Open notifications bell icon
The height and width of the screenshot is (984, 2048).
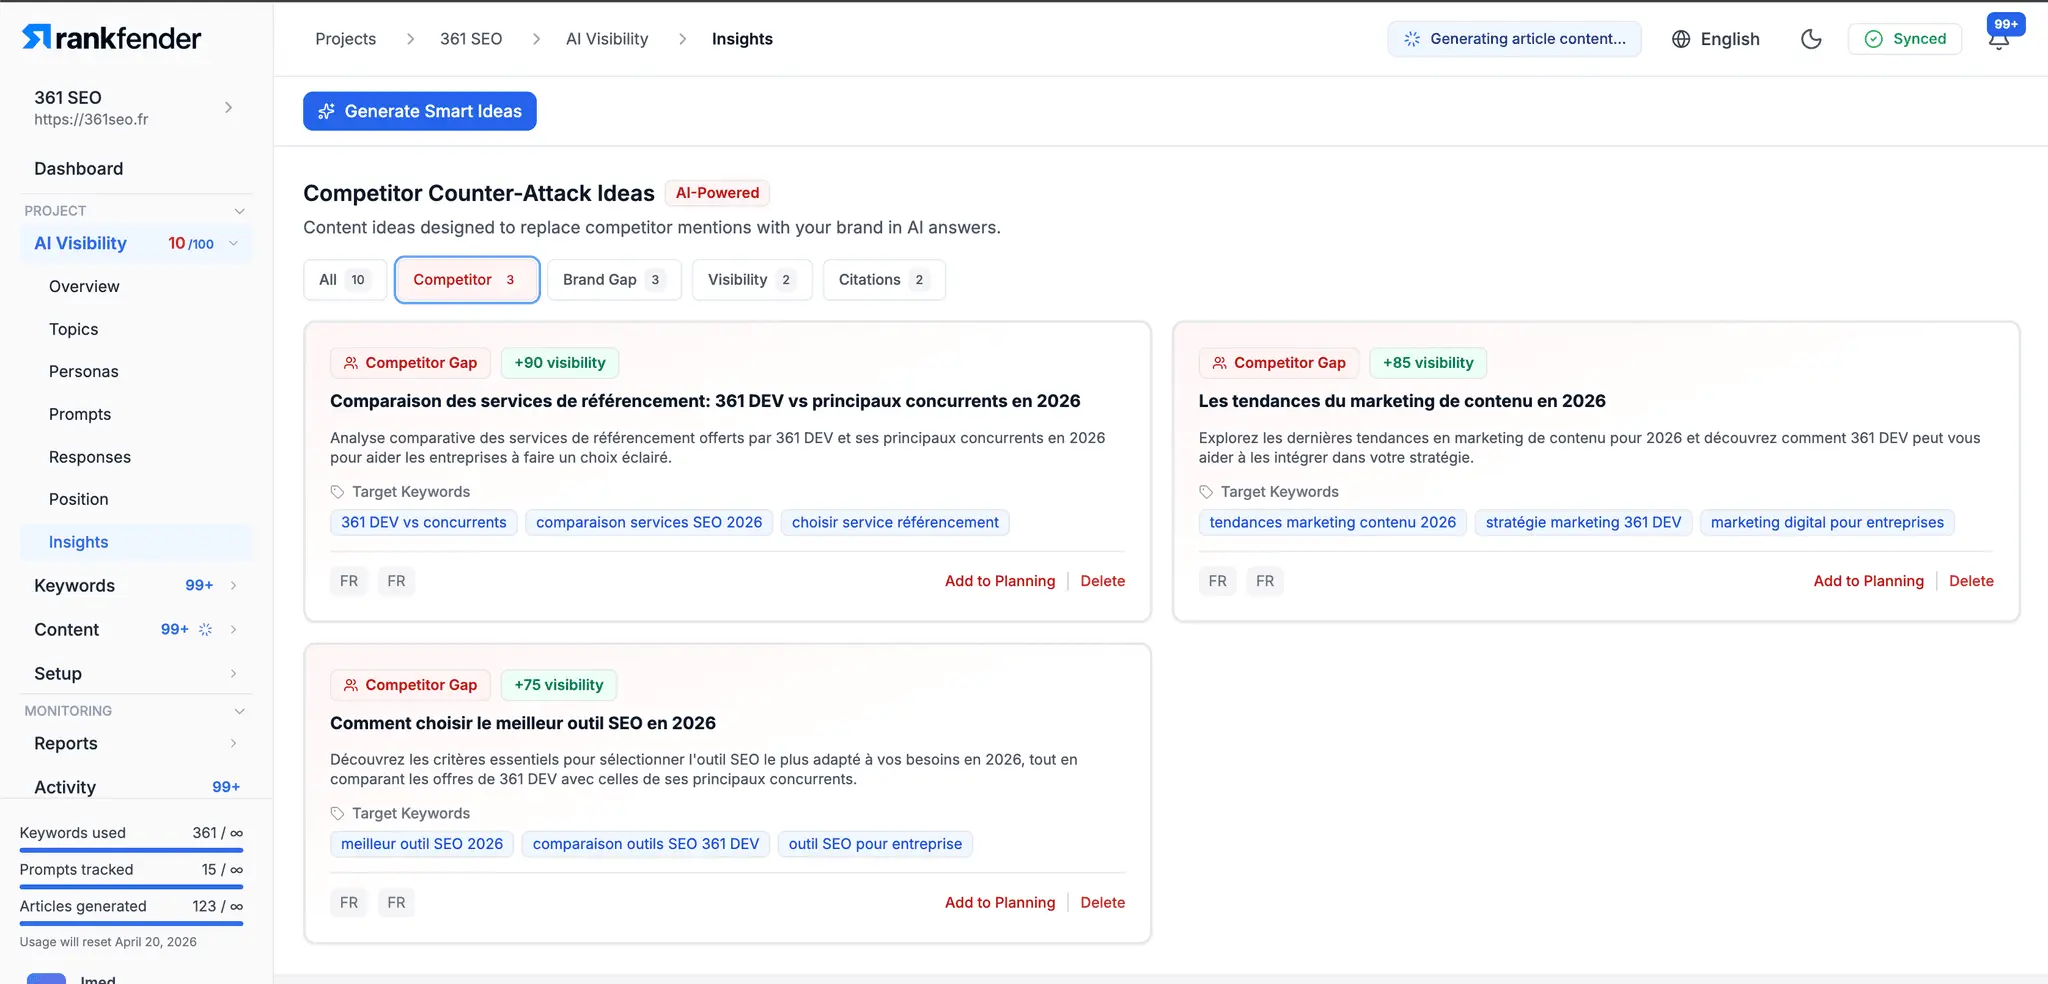pos(1998,40)
